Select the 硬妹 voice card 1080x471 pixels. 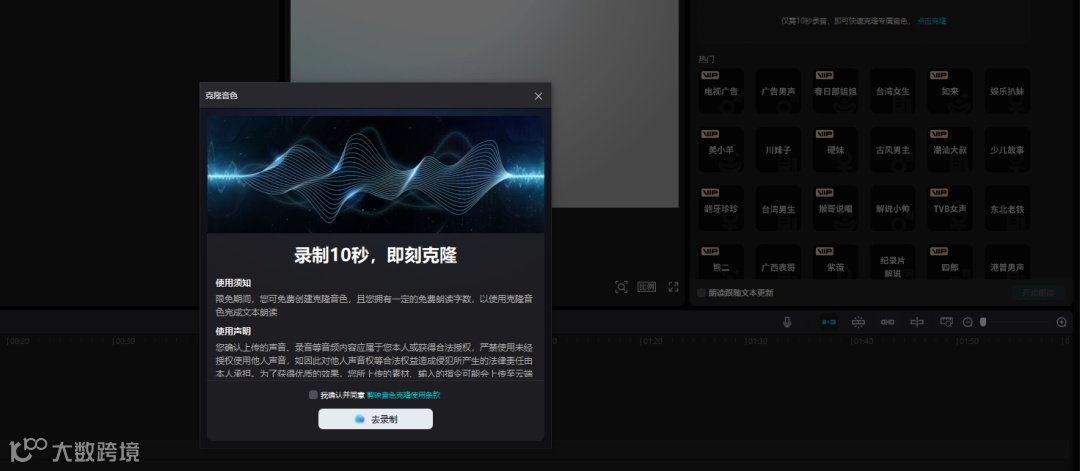[x=835, y=150]
